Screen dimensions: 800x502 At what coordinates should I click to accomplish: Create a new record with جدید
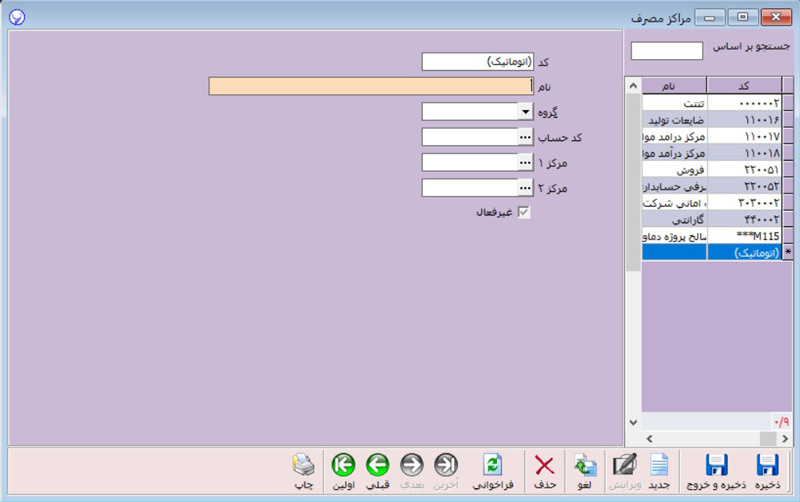click(660, 470)
